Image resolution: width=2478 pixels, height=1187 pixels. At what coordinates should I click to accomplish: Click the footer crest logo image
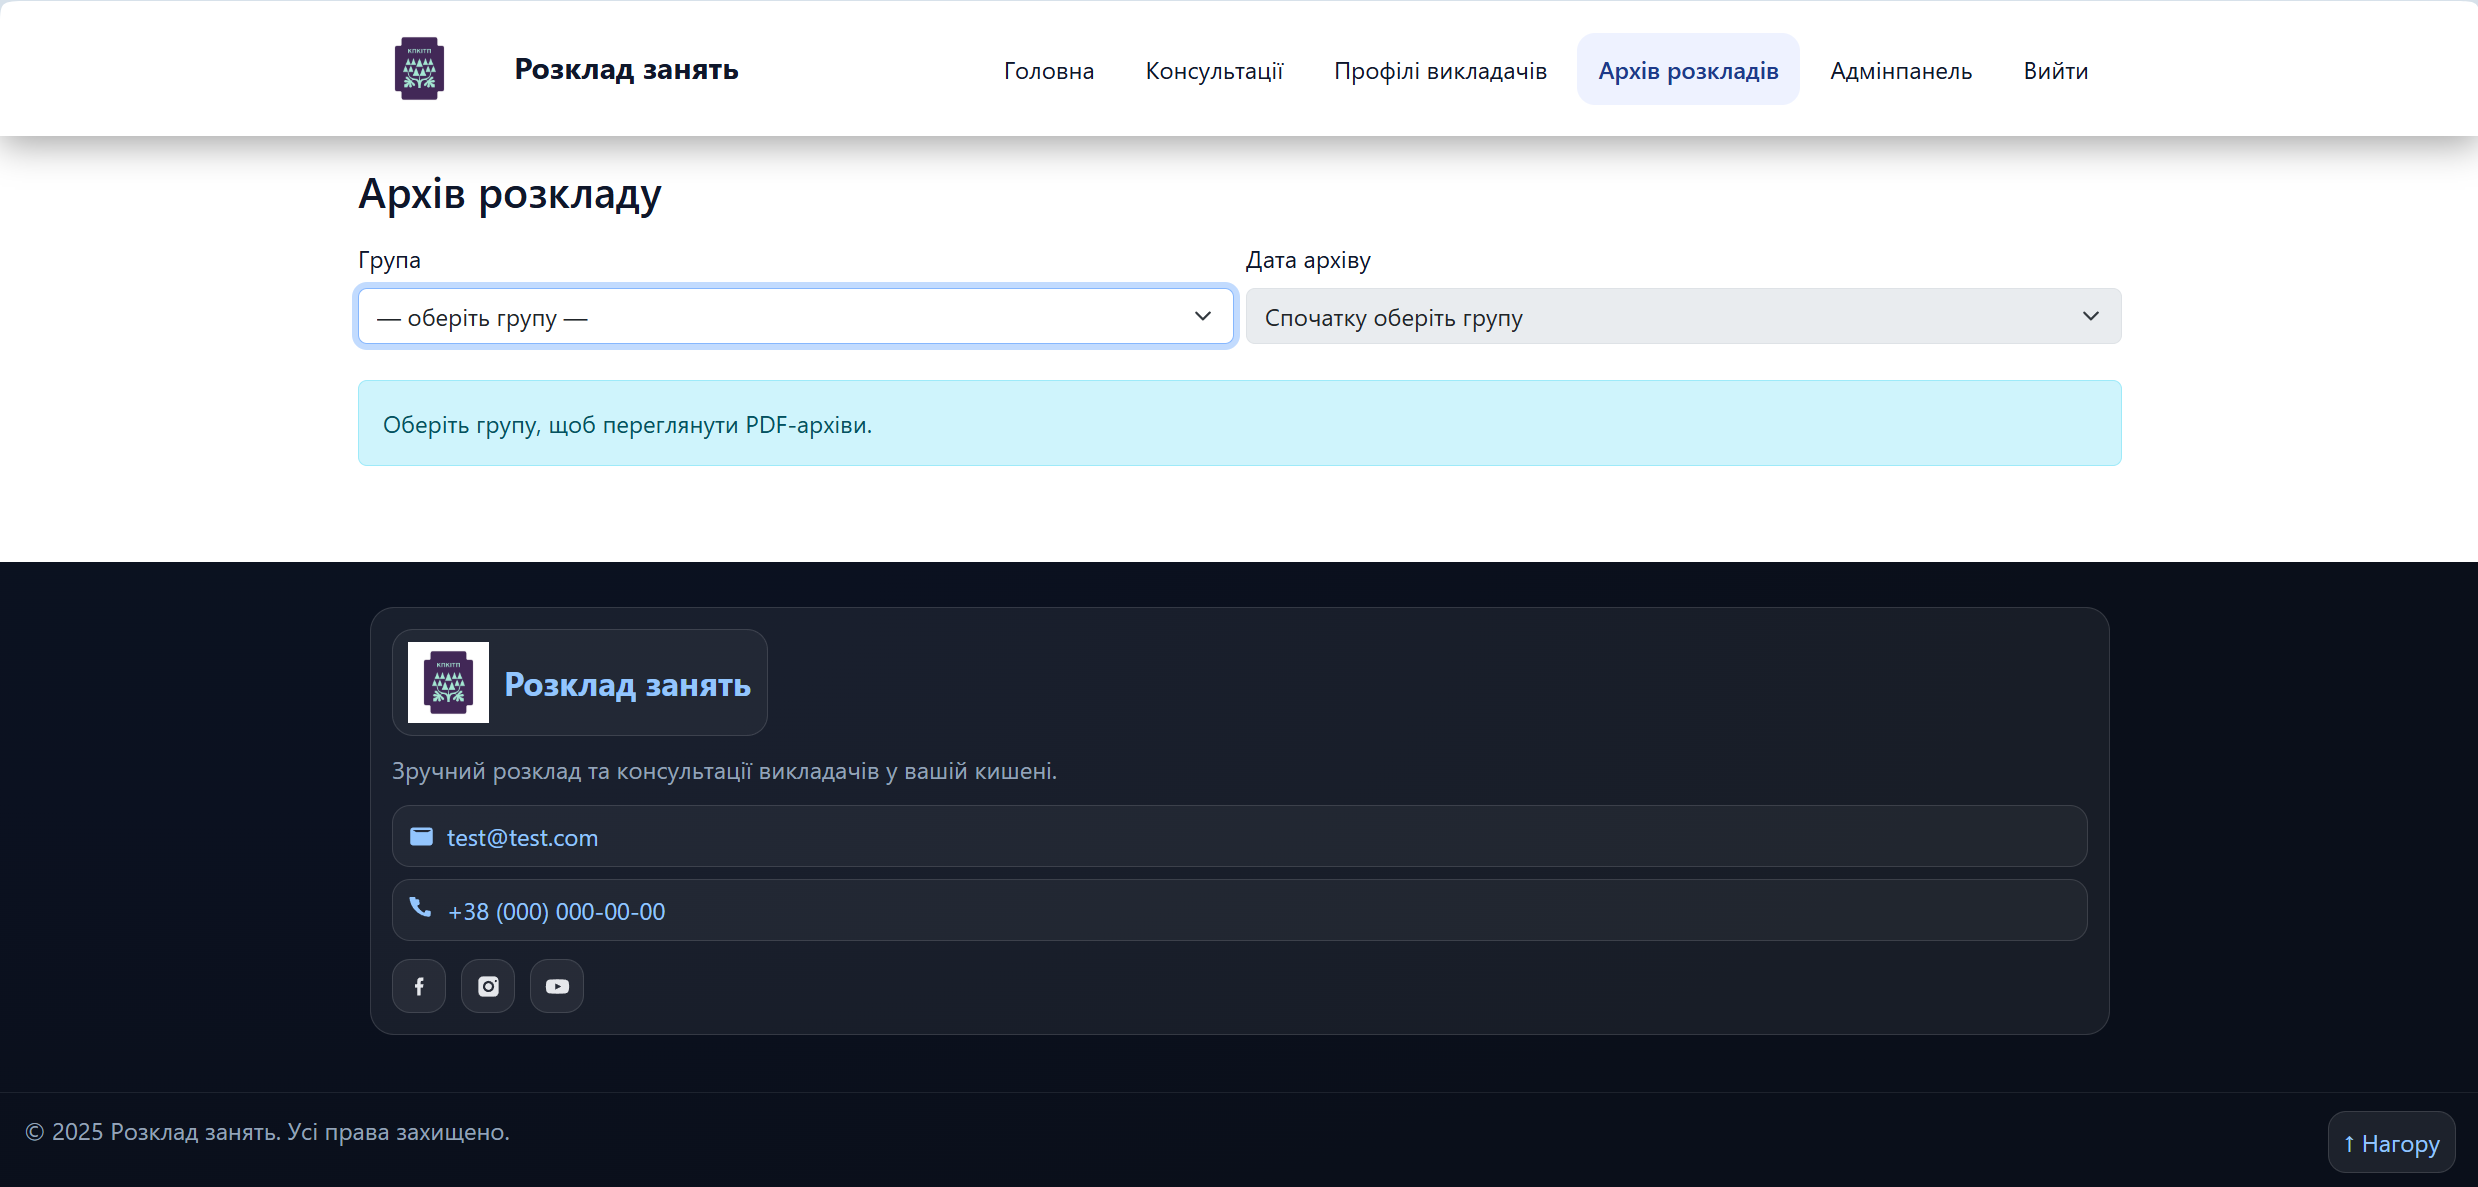[448, 682]
